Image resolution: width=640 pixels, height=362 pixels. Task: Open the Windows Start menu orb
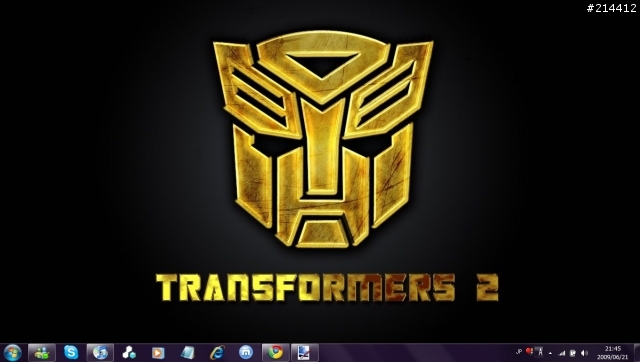click(13, 353)
